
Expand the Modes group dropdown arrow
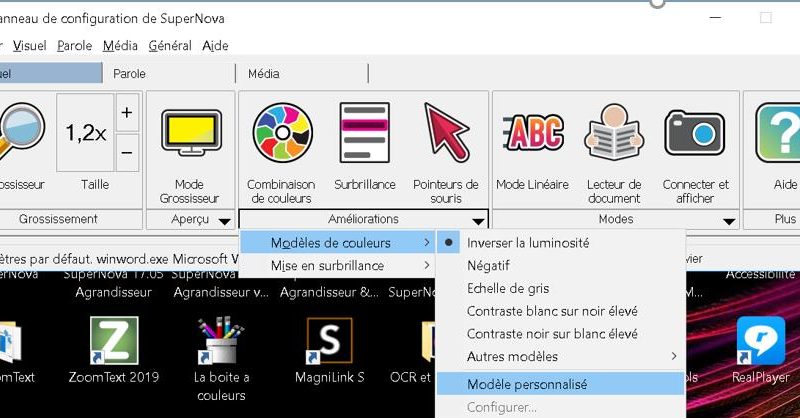point(729,221)
